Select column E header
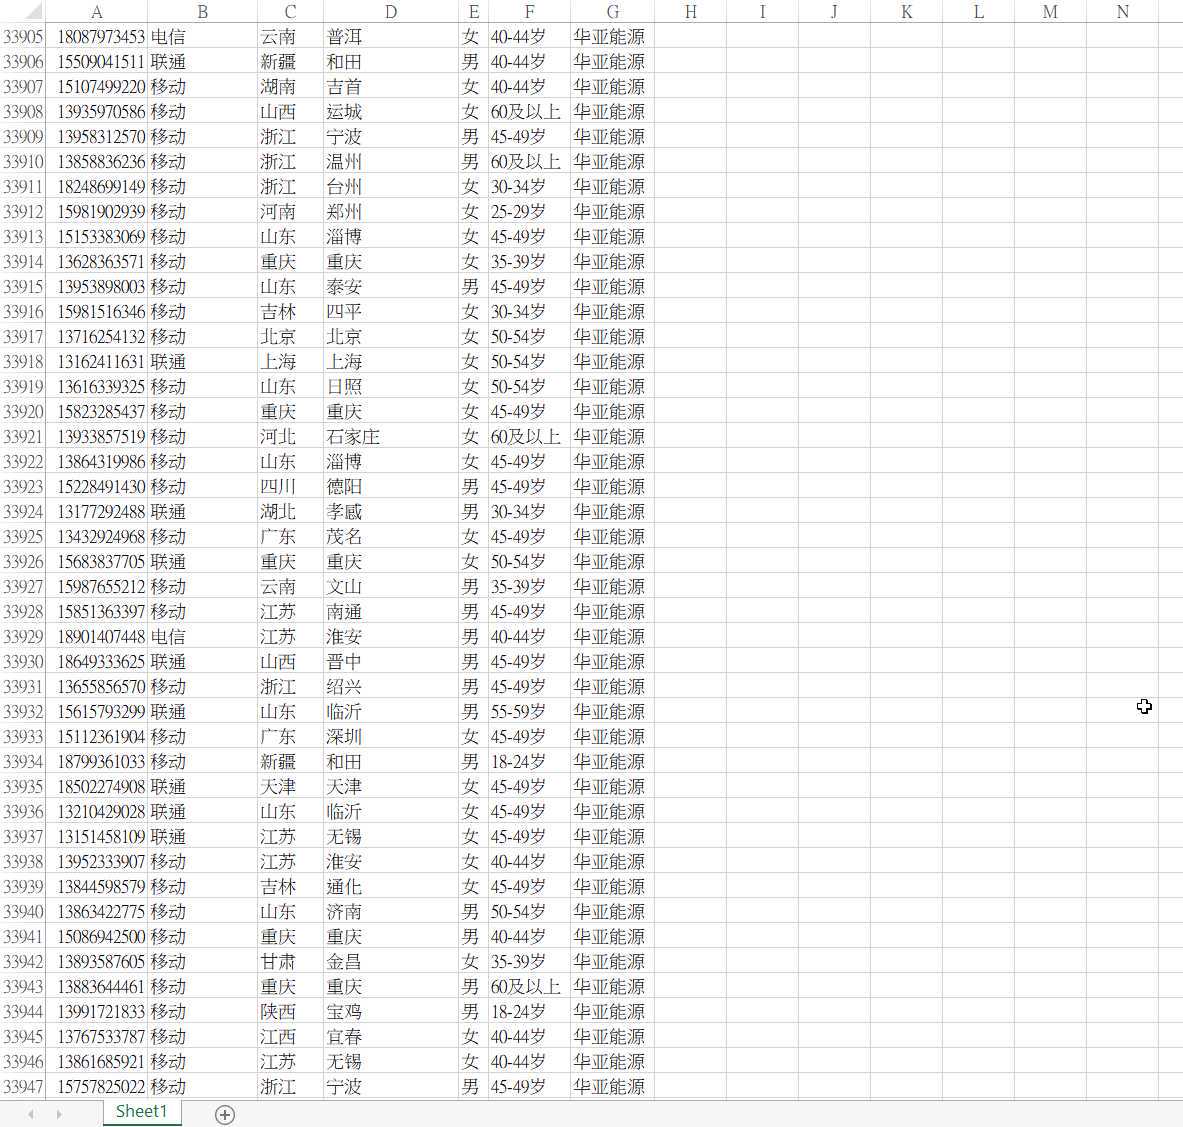Viewport: 1183px width, 1127px height. [x=473, y=11]
